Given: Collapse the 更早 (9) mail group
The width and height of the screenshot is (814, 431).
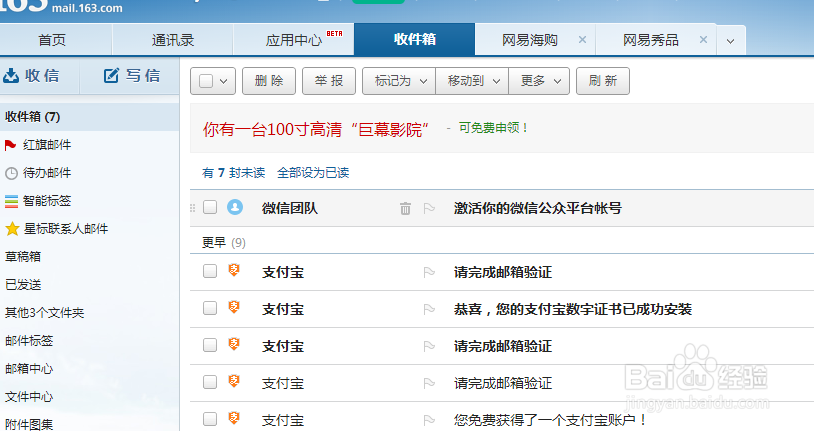Looking at the screenshot, I should (224, 243).
